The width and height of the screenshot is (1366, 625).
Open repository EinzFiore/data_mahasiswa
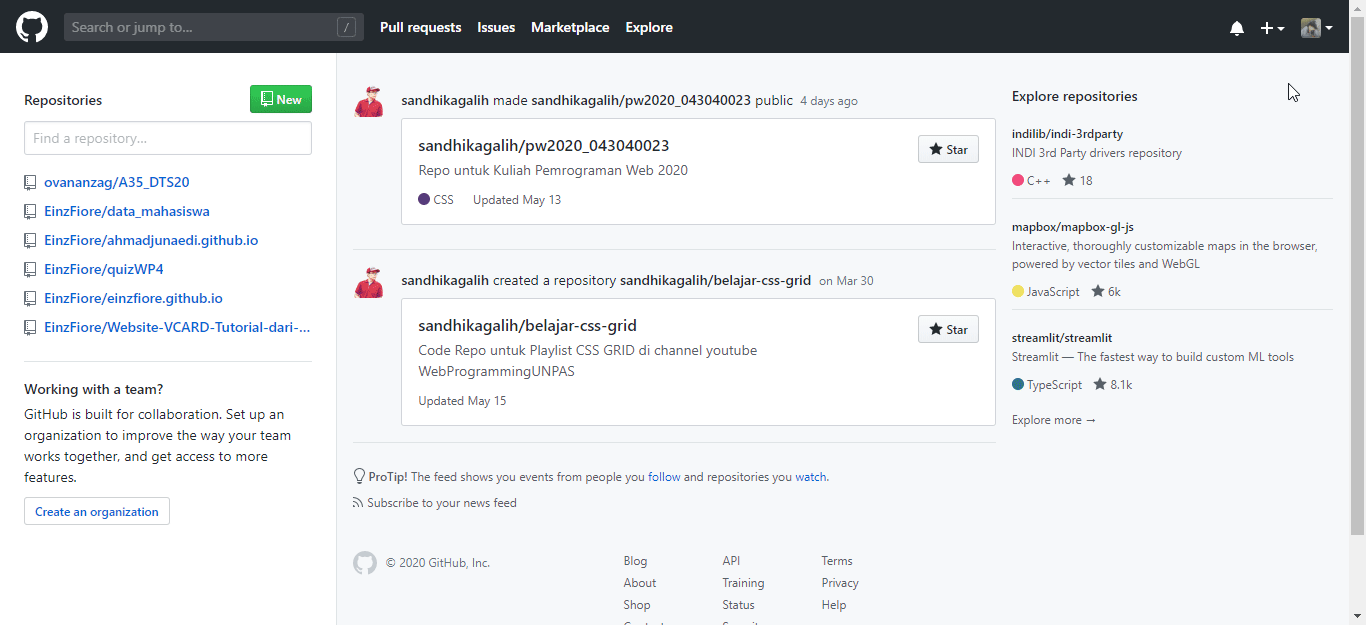tap(127, 211)
